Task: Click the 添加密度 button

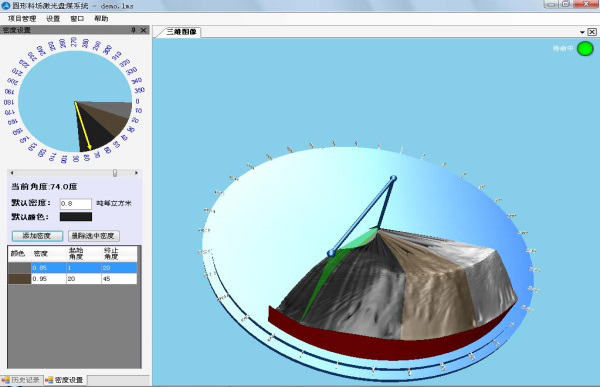Action: coord(37,236)
